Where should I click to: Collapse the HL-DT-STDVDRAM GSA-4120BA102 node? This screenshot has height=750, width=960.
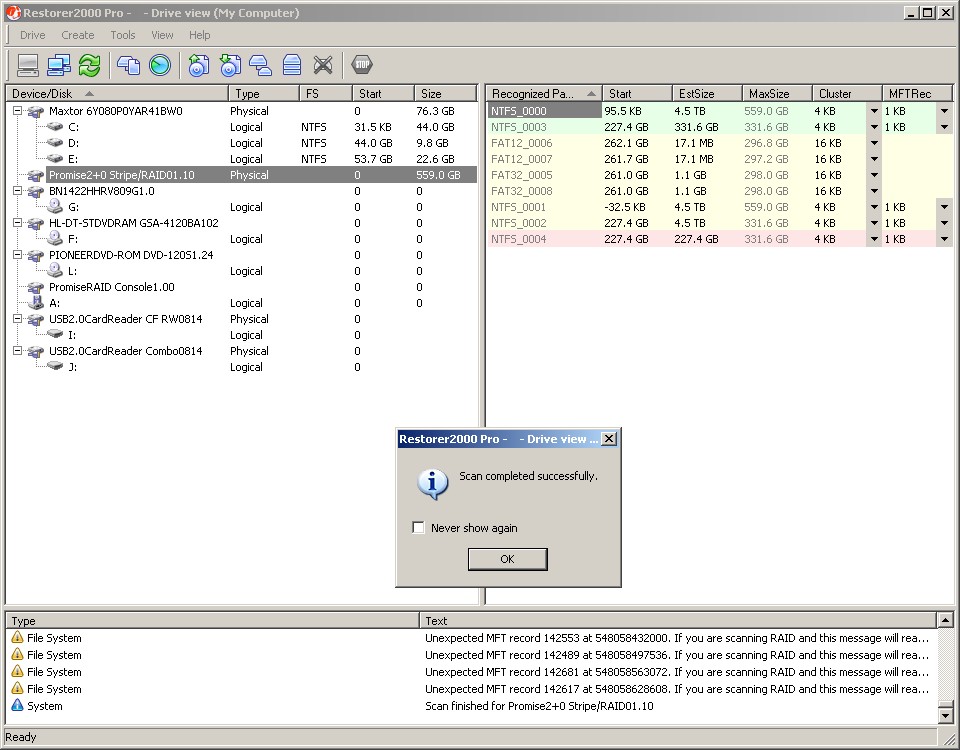(18, 223)
